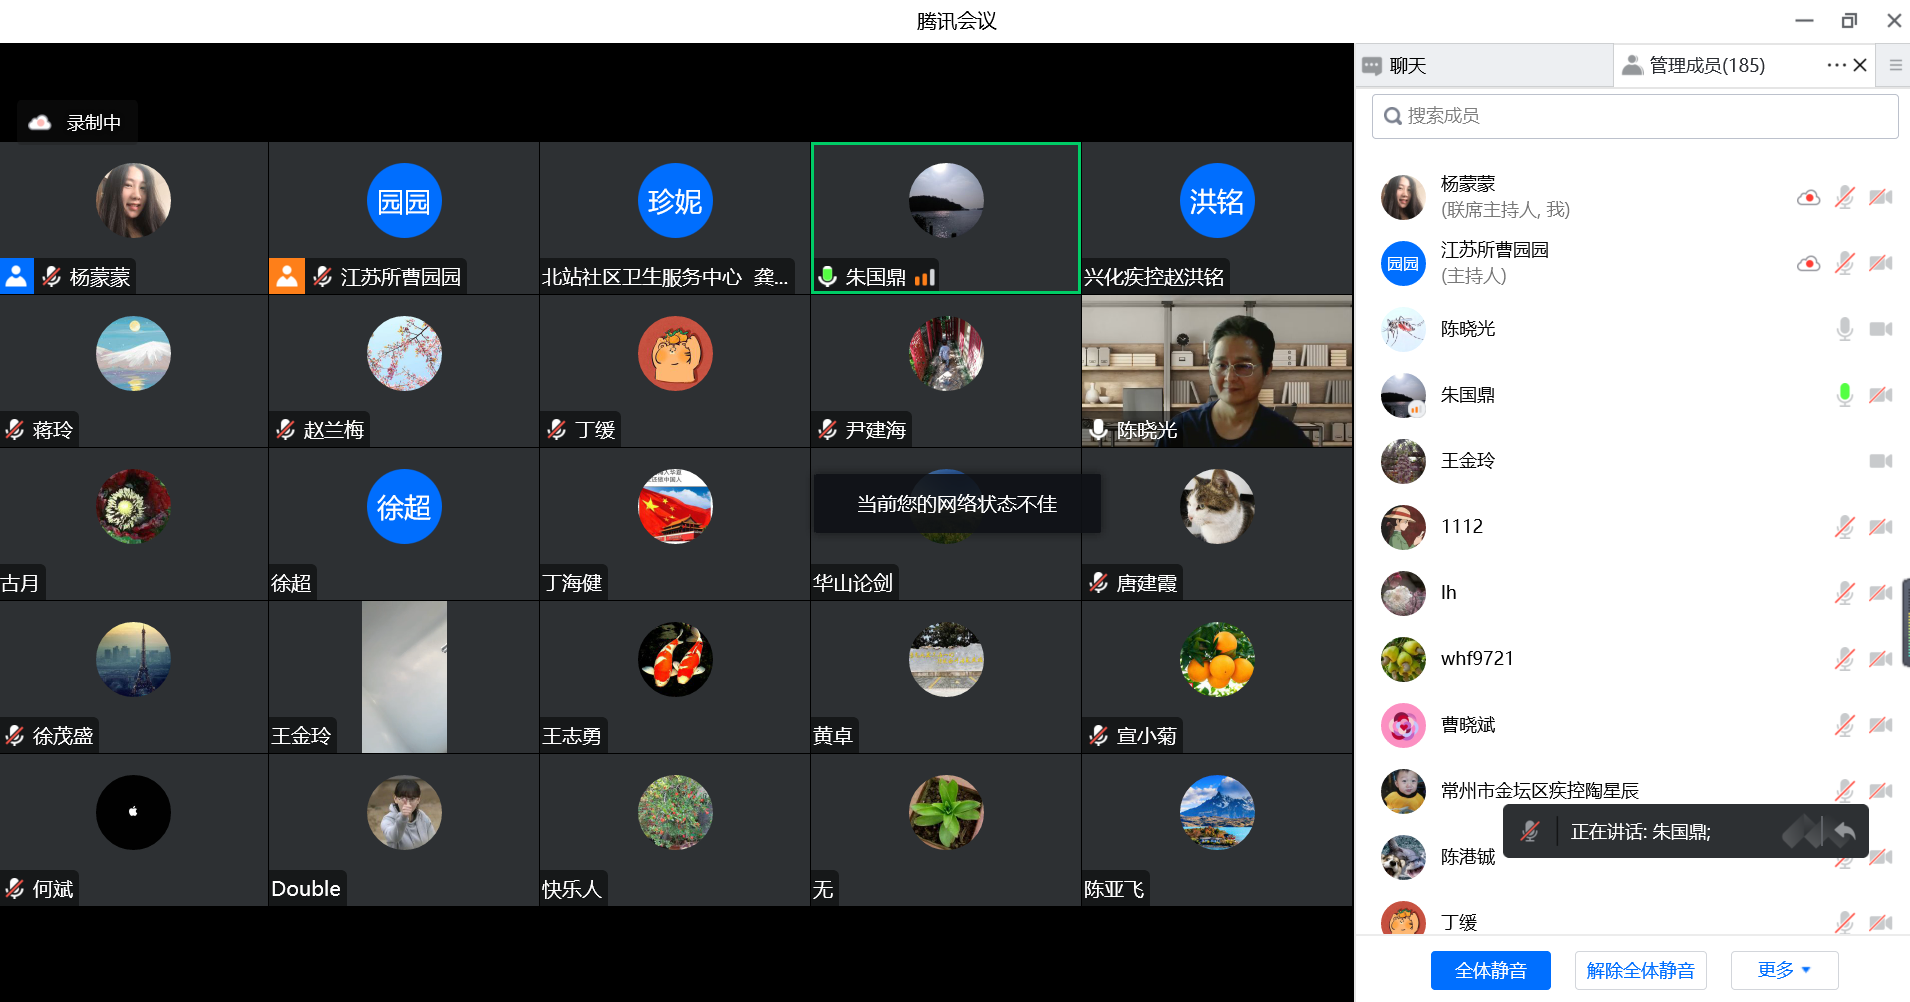Image resolution: width=1910 pixels, height=1002 pixels.
Task: Click signal strength bars on 朱国鼎's tile
Action: (x=925, y=277)
